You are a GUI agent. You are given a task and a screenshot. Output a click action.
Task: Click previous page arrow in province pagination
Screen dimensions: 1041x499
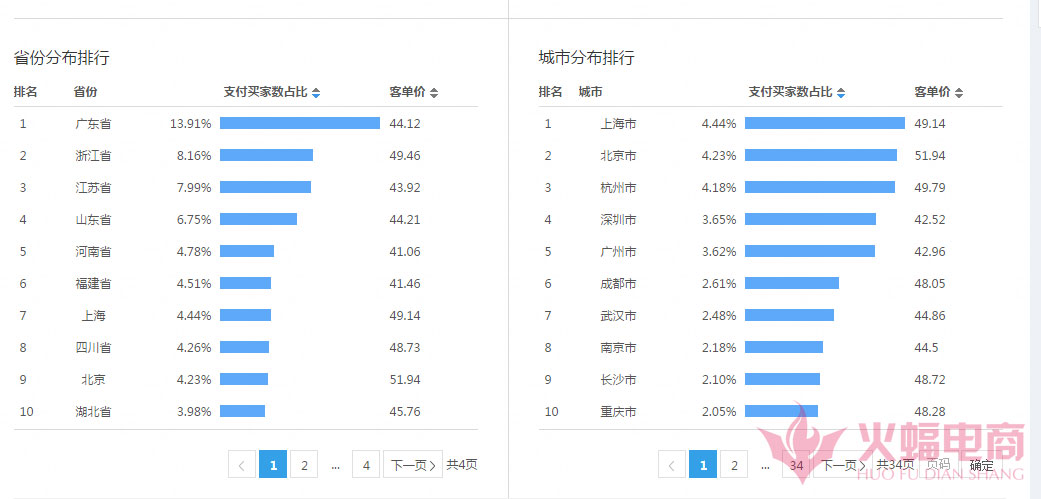(242, 465)
